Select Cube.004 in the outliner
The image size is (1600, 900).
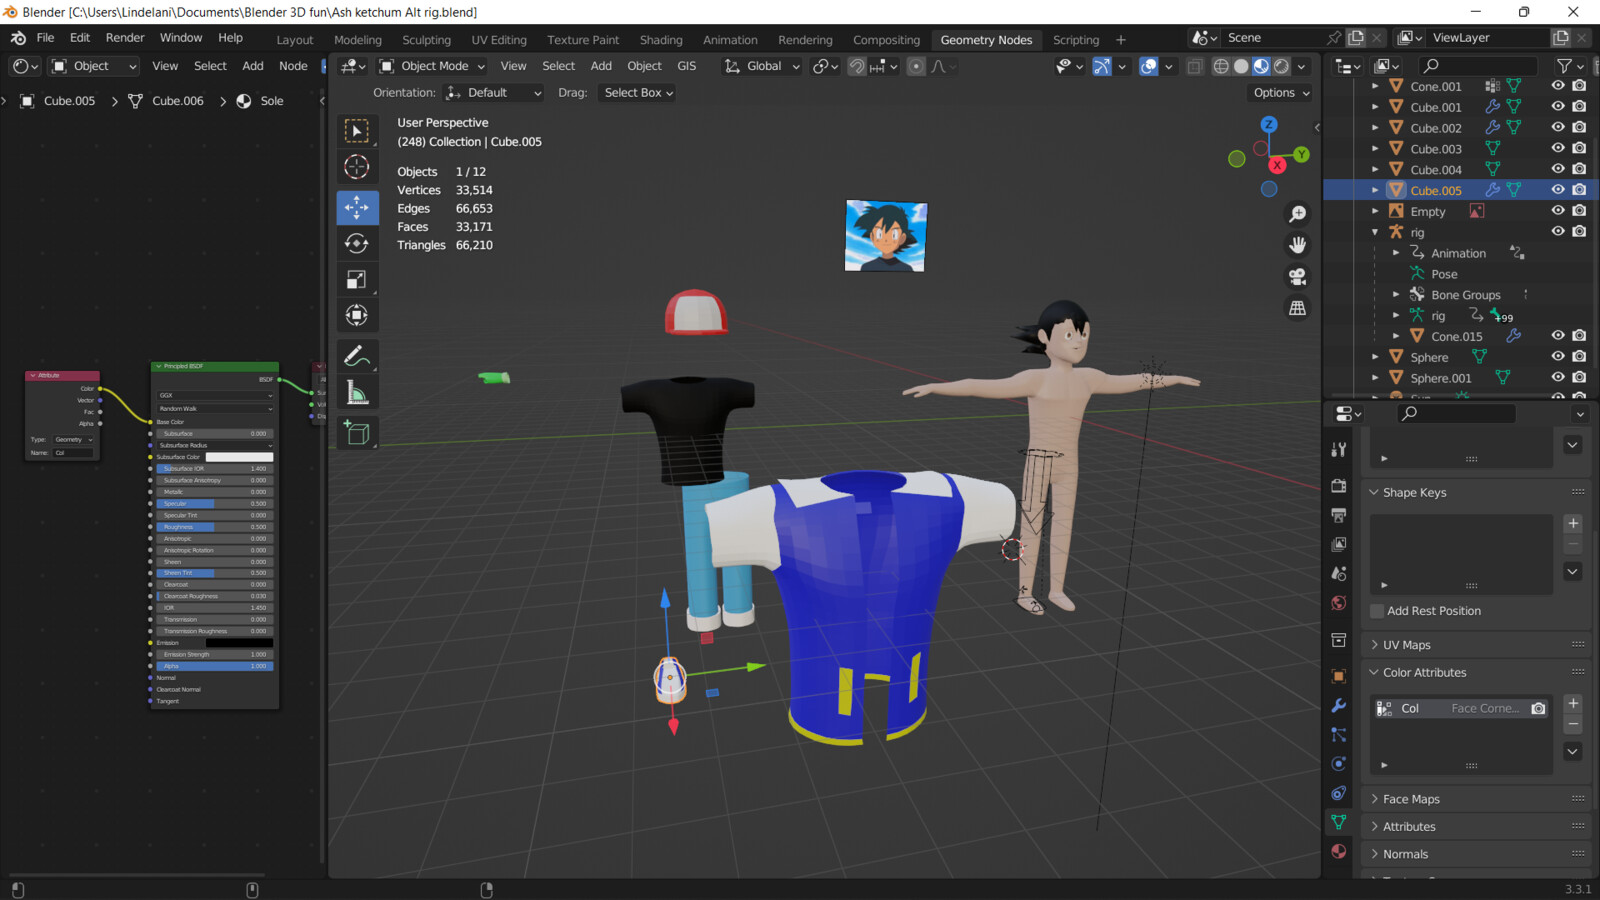click(x=1436, y=170)
